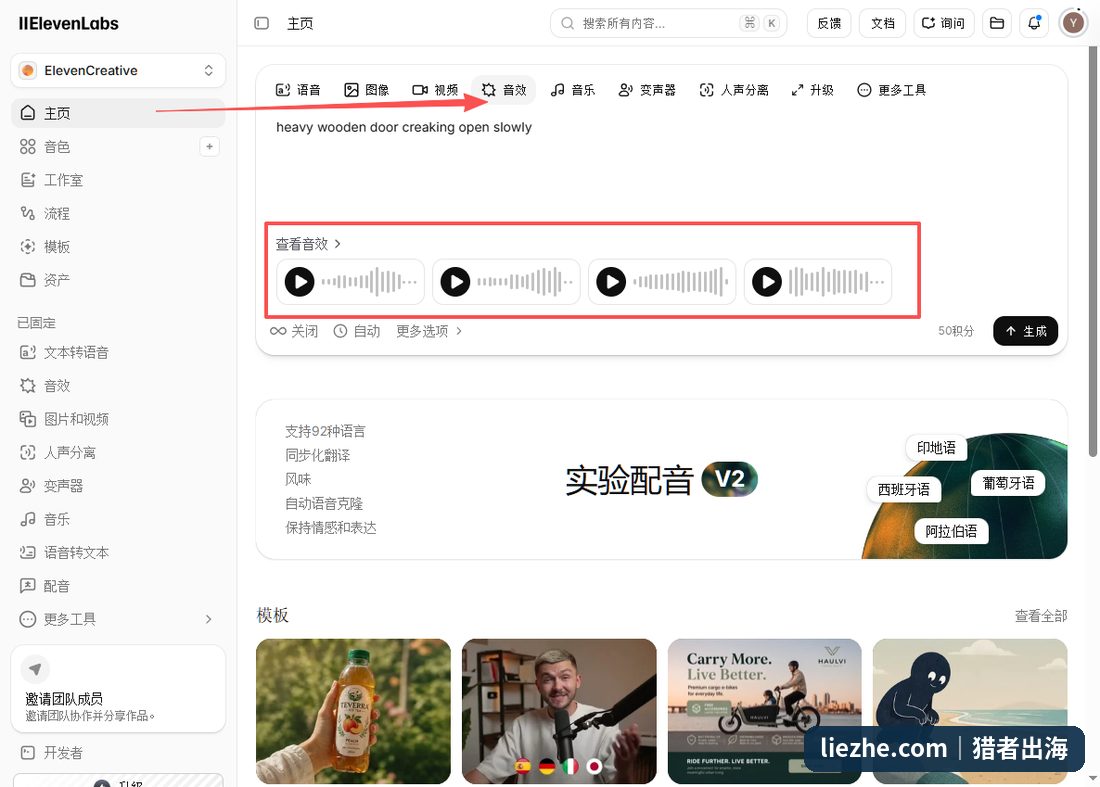Expand 更多工具 in the sidebar
1100x787 pixels.
[118, 619]
